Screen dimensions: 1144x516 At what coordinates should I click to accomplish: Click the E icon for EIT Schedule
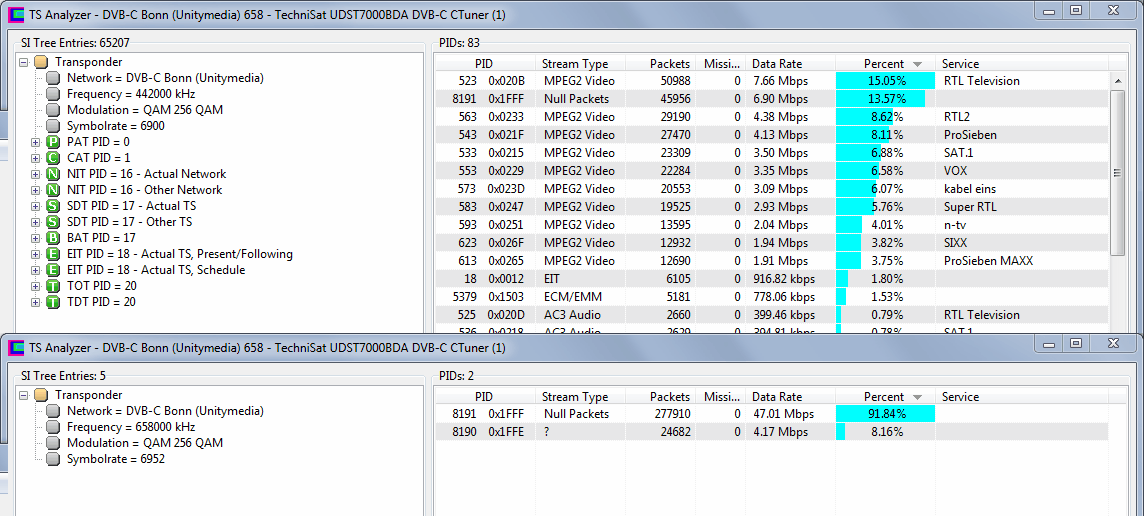pos(53,270)
